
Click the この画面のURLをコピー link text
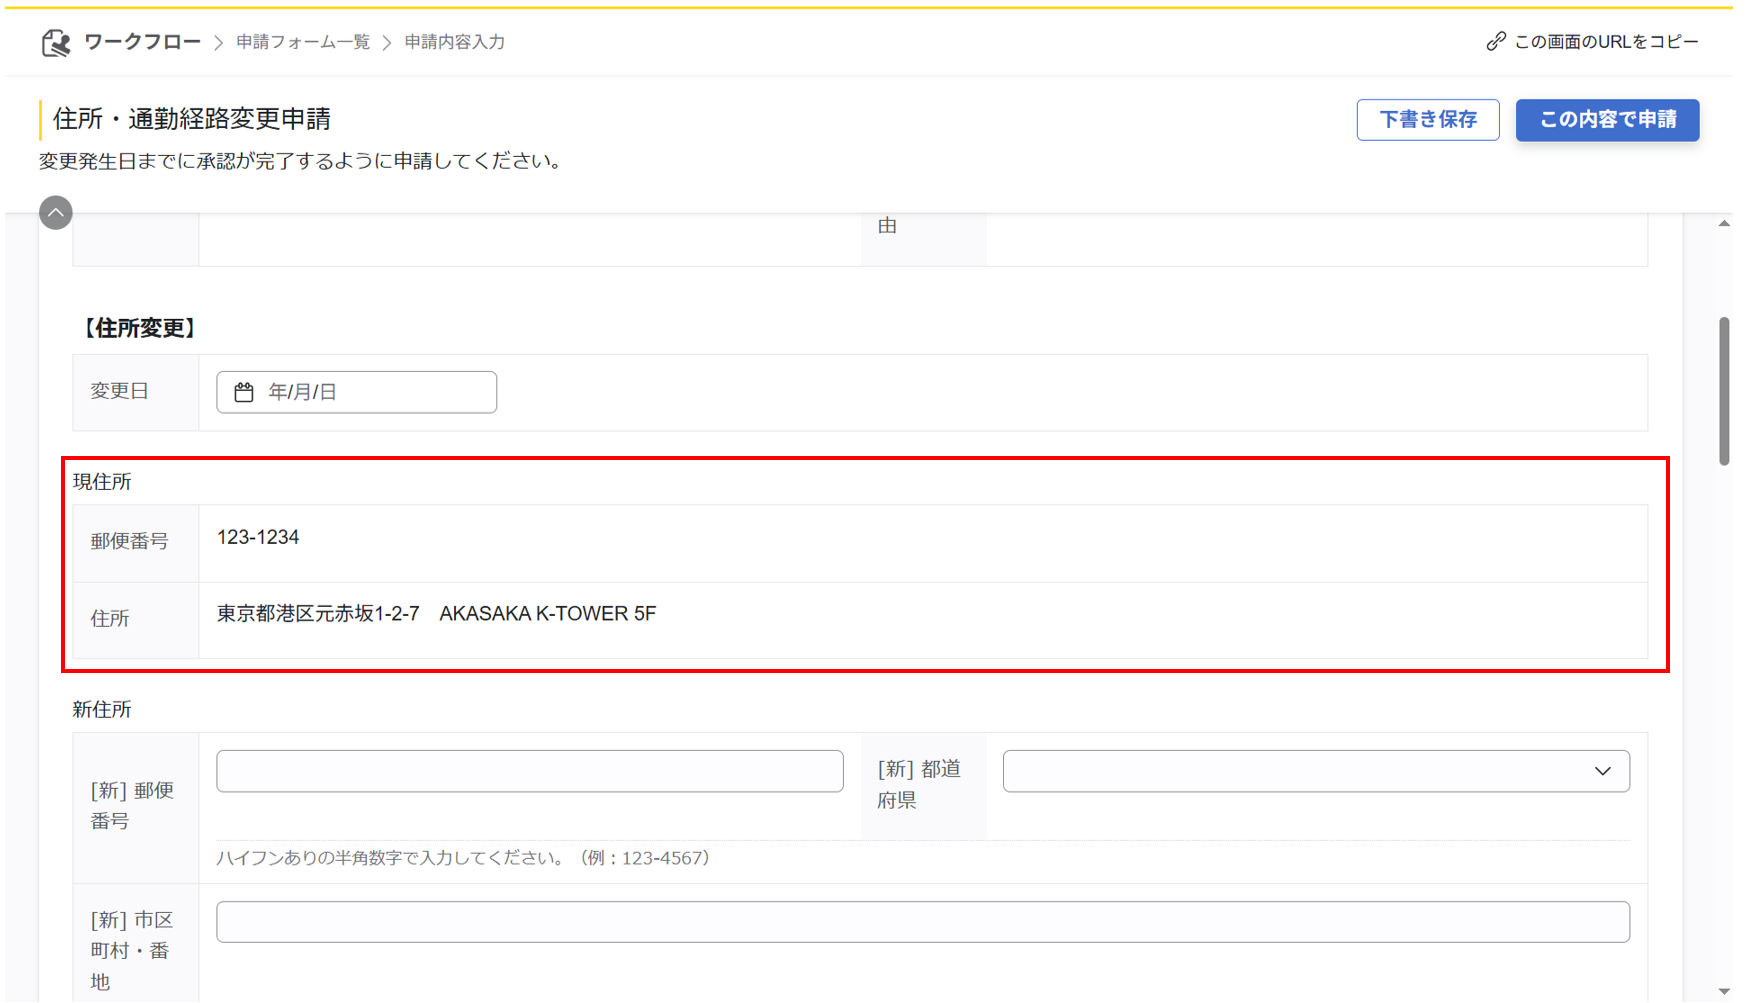click(1606, 42)
